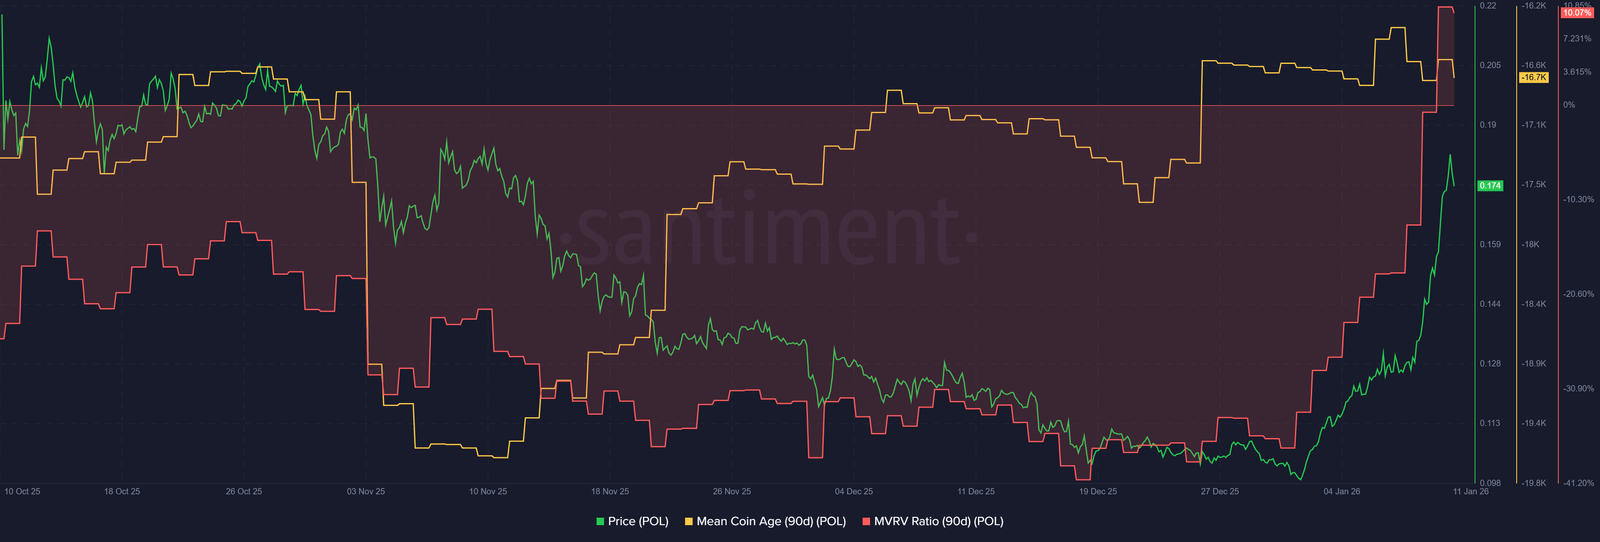Click the yellow Mean Coin Age legend swatch
The width and height of the screenshot is (1600, 542).
point(689,521)
